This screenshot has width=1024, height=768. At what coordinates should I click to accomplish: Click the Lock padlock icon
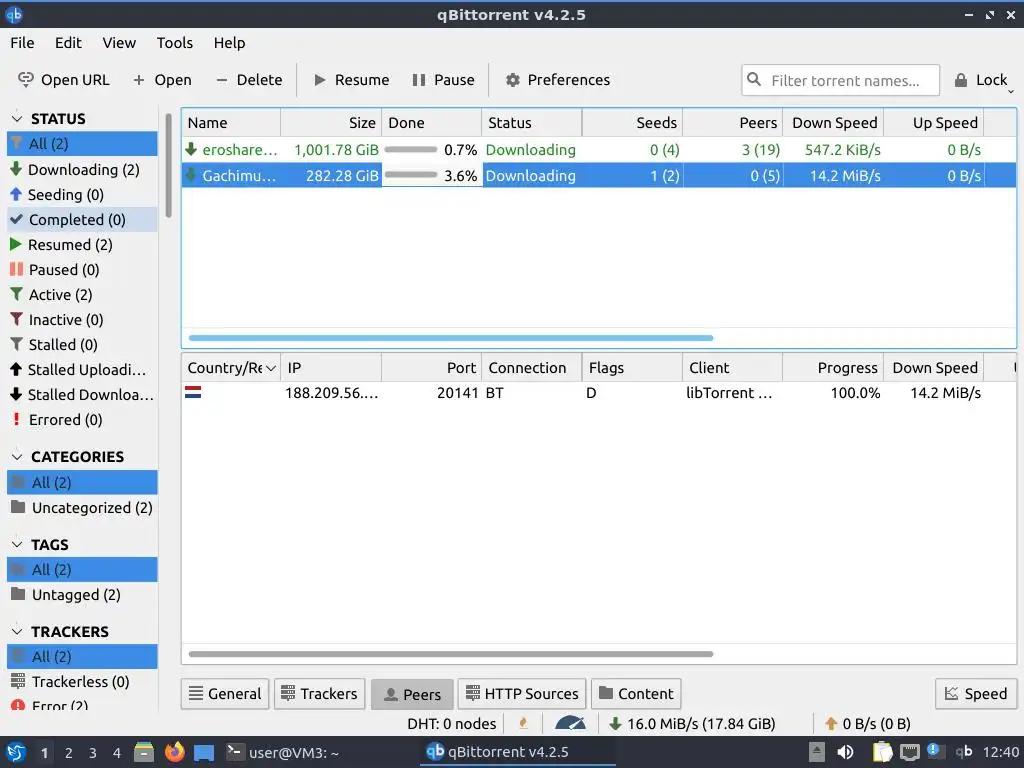pyautogui.click(x=961, y=80)
